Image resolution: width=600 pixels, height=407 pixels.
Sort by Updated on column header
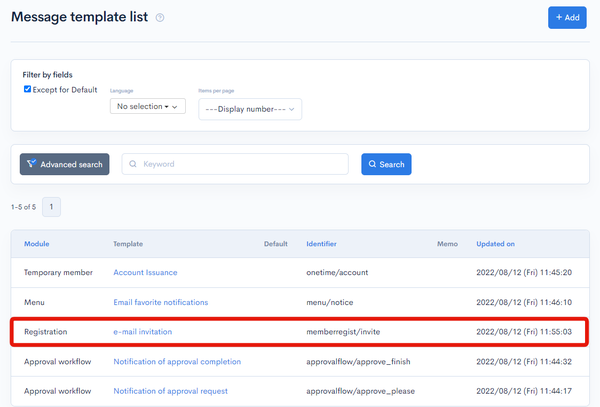(x=495, y=244)
